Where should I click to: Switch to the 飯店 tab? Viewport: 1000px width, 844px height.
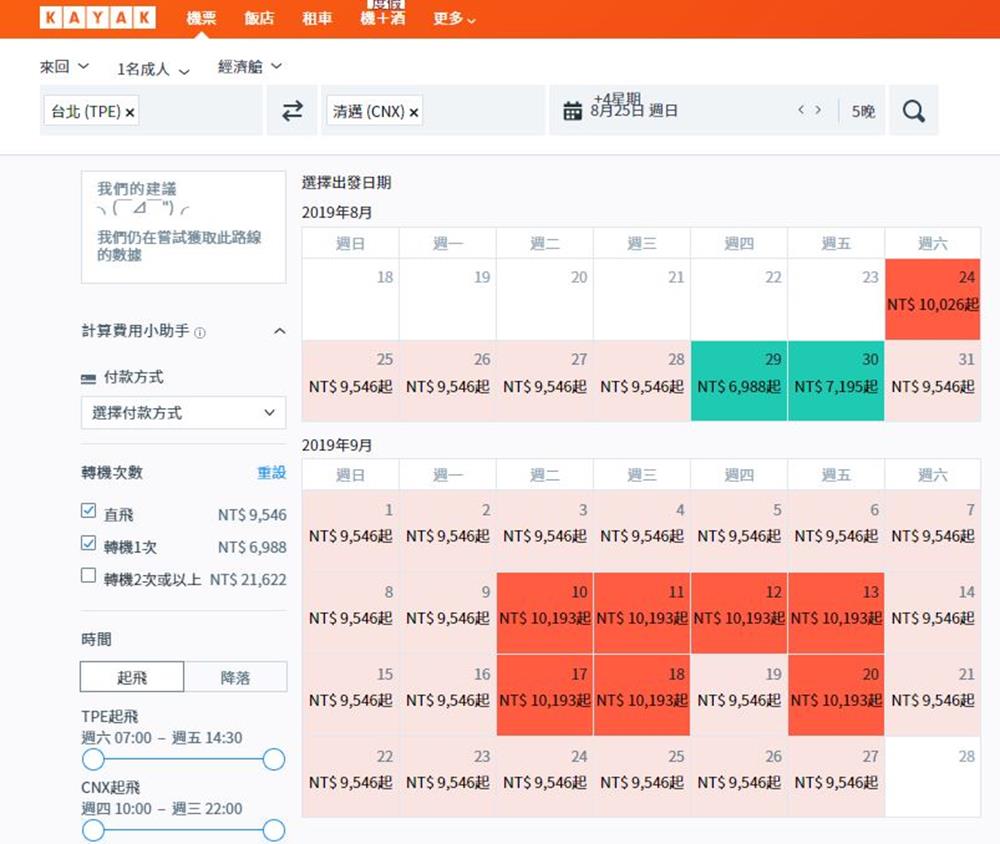259,18
